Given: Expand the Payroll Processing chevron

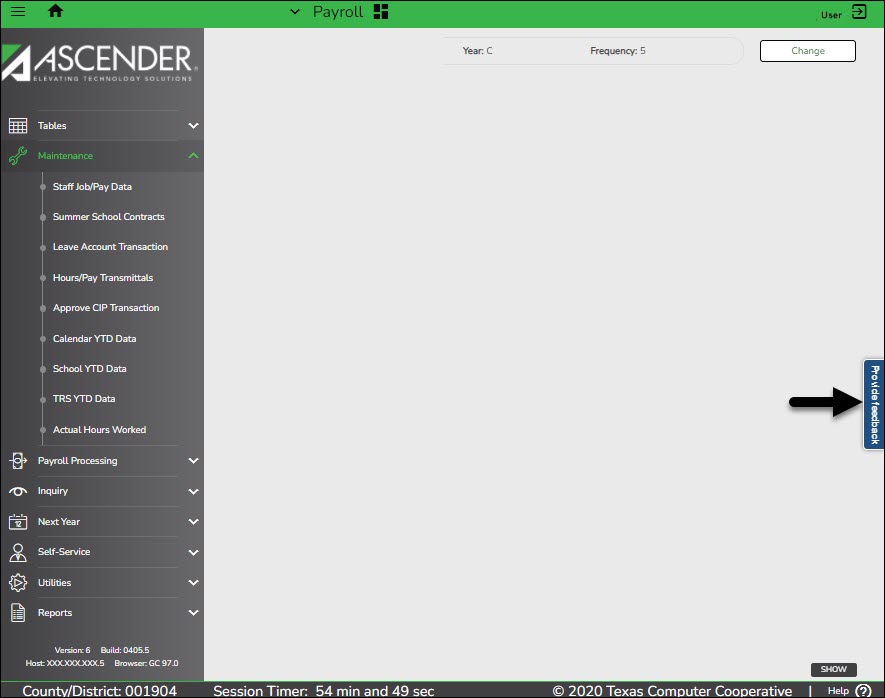Looking at the screenshot, I should point(193,461).
